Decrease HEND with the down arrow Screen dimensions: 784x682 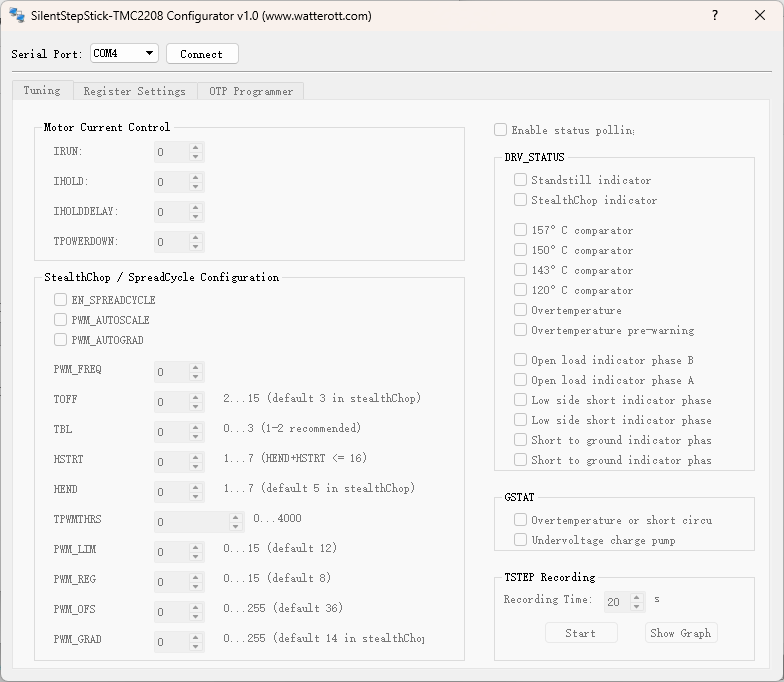[x=196, y=496]
